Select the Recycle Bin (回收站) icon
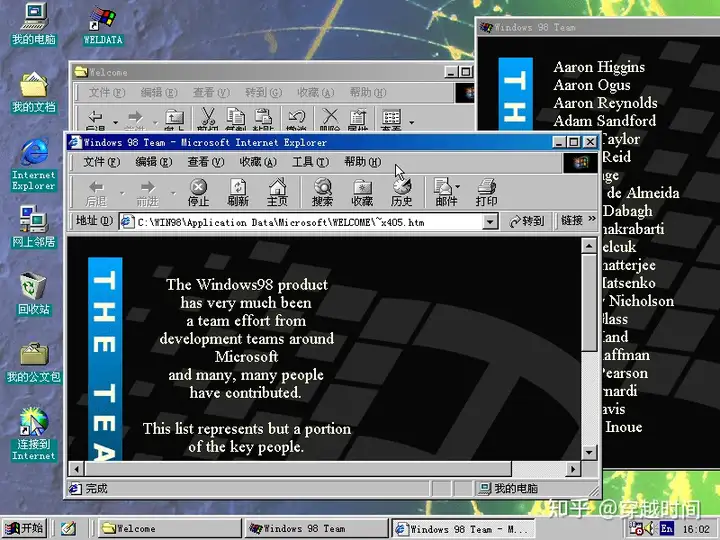 pos(33,294)
